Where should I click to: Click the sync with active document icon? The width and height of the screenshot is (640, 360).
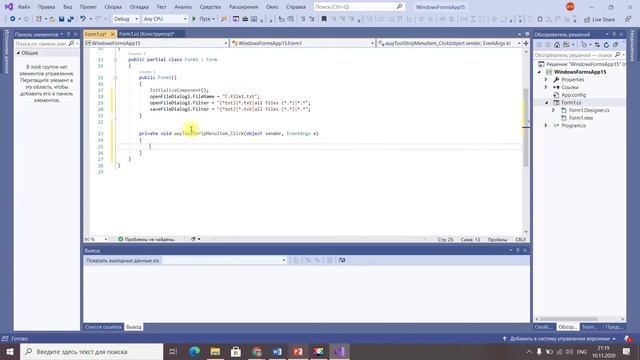click(x=597, y=45)
